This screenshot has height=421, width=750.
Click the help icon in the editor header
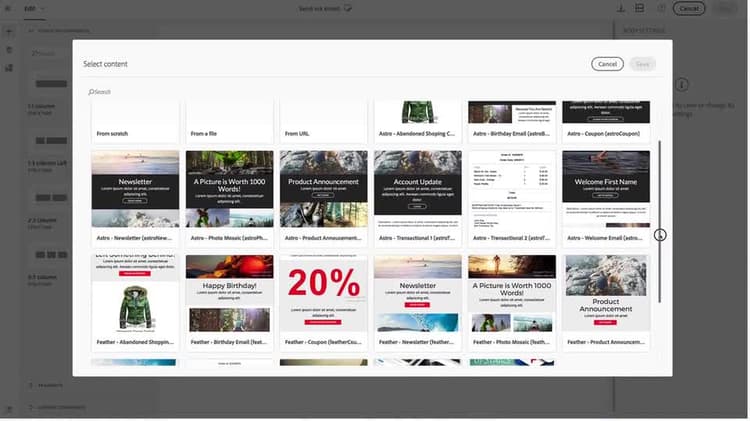pos(661,8)
